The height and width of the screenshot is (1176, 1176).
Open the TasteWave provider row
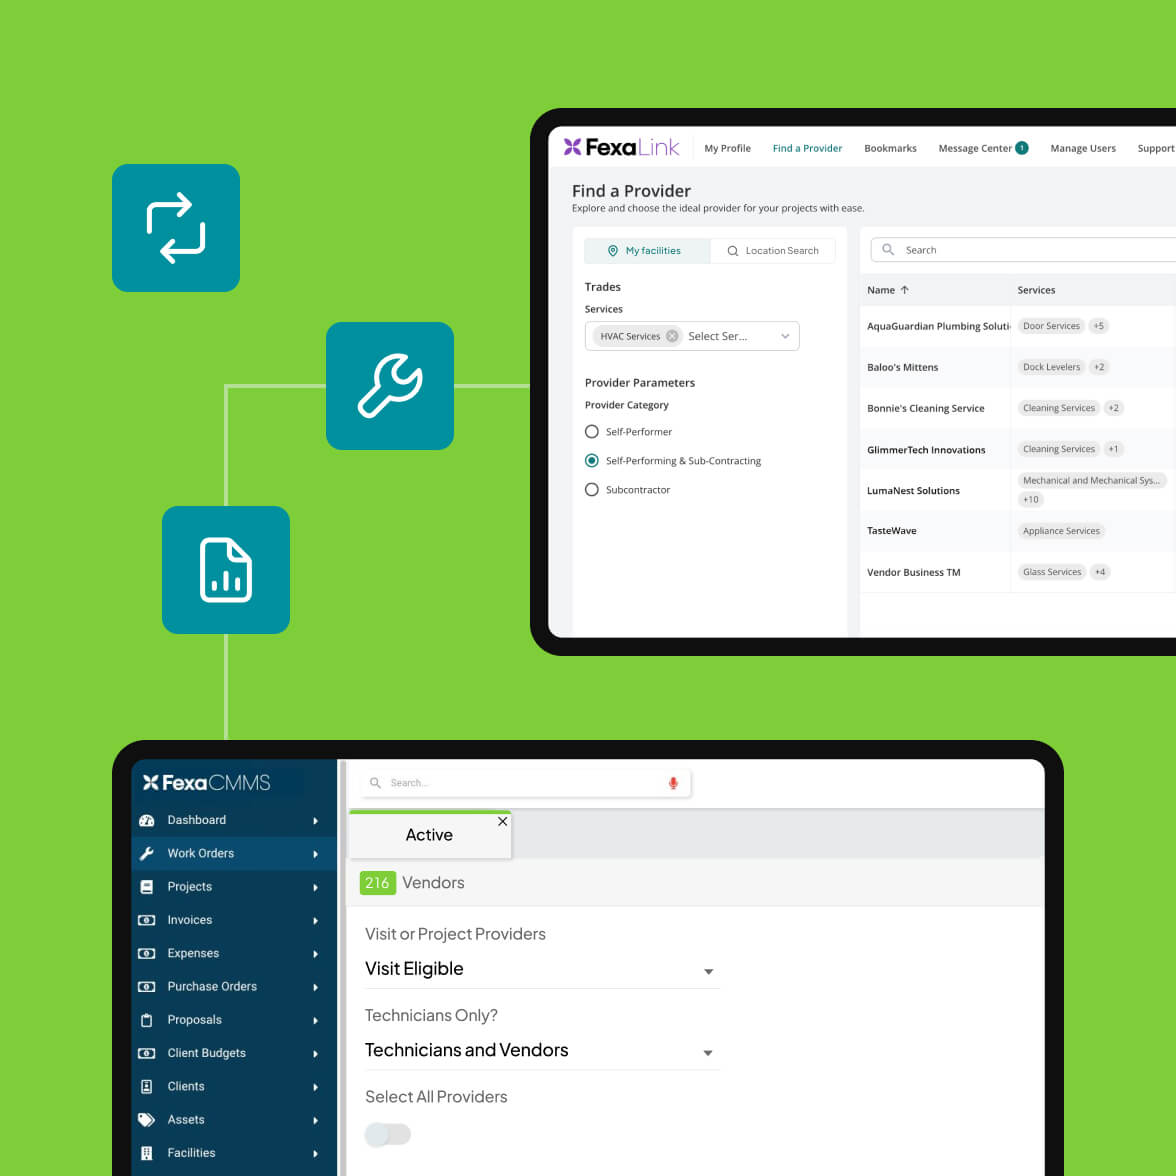click(1017, 531)
